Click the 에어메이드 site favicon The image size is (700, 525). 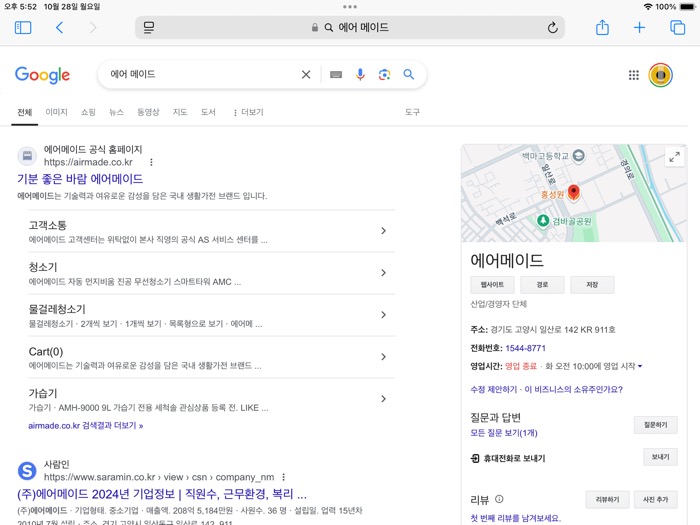pos(27,155)
